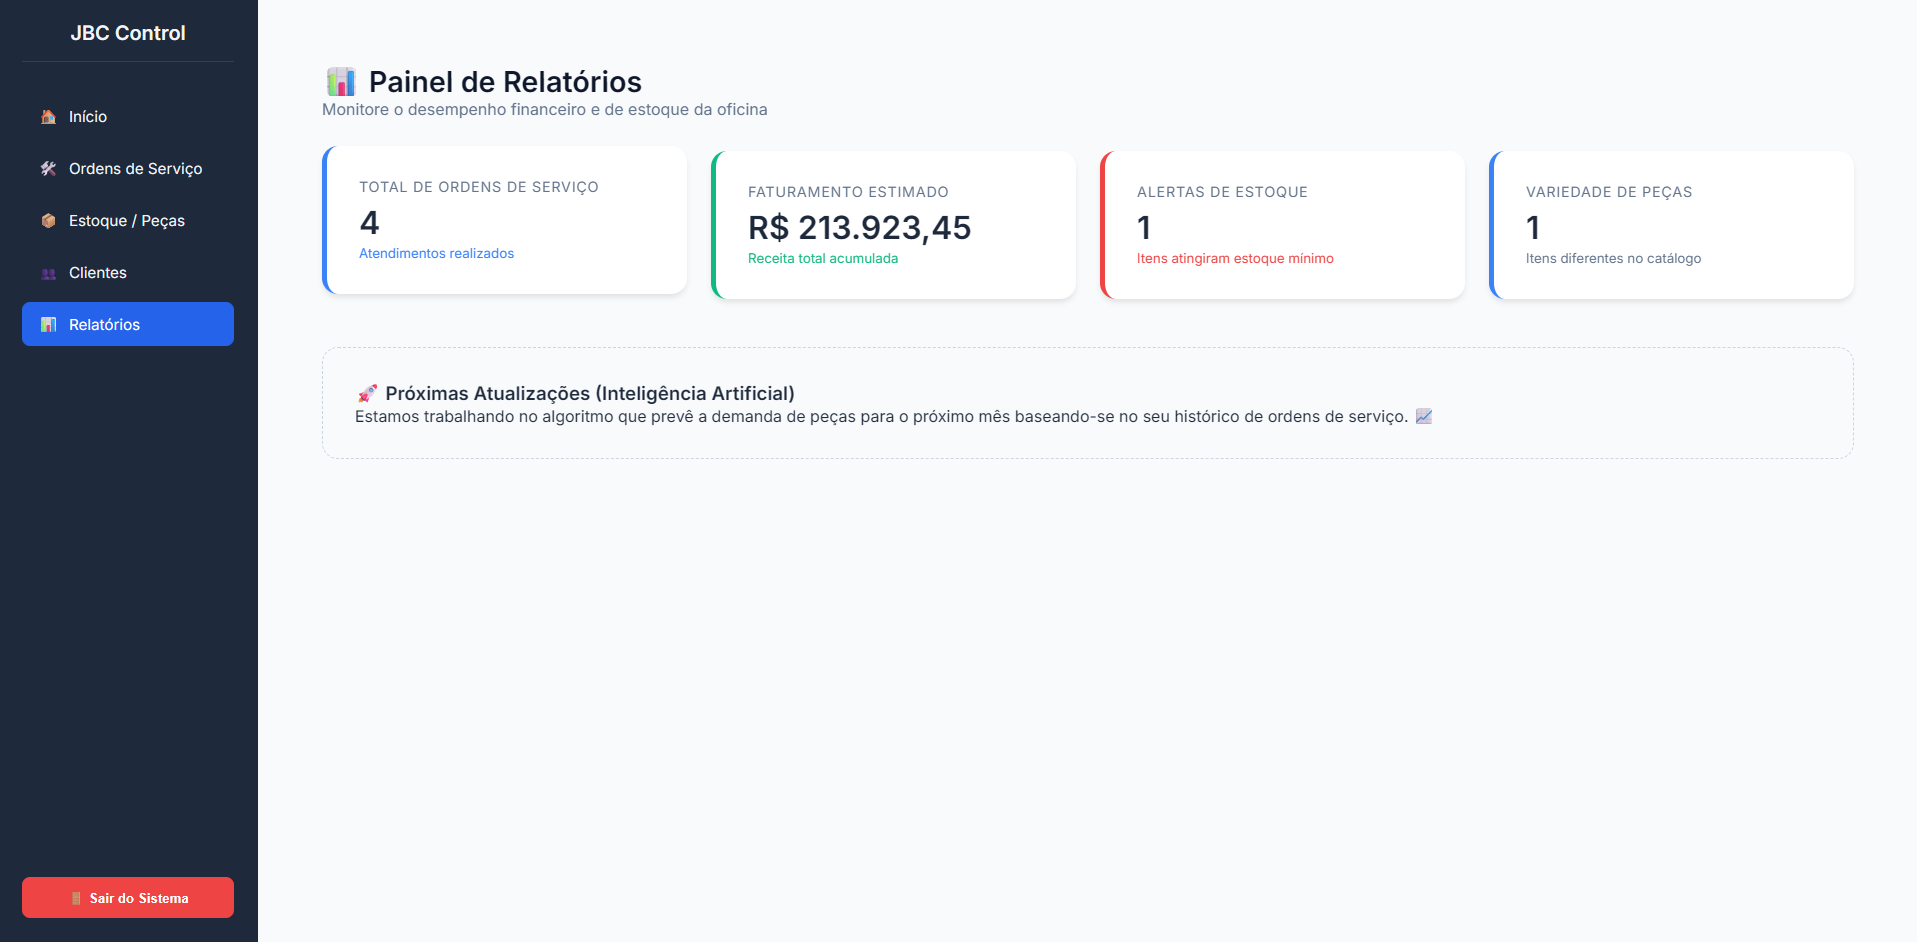Click the Itens atingiram estoque mínimo alert text
Screen dimensions: 1917x942
pos(1234,258)
